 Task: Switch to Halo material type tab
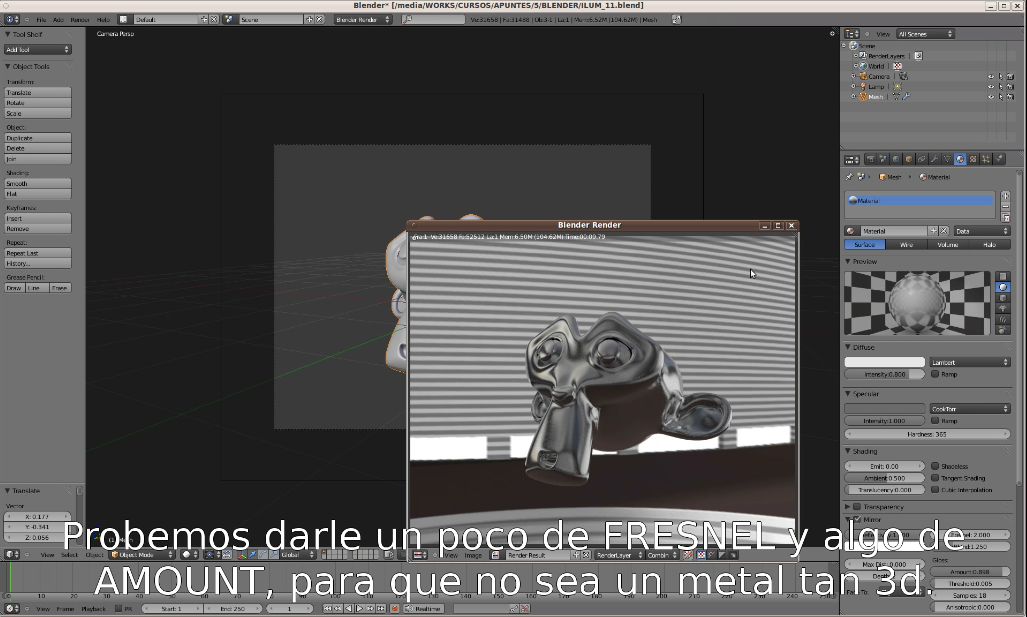click(x=990, y=244)
